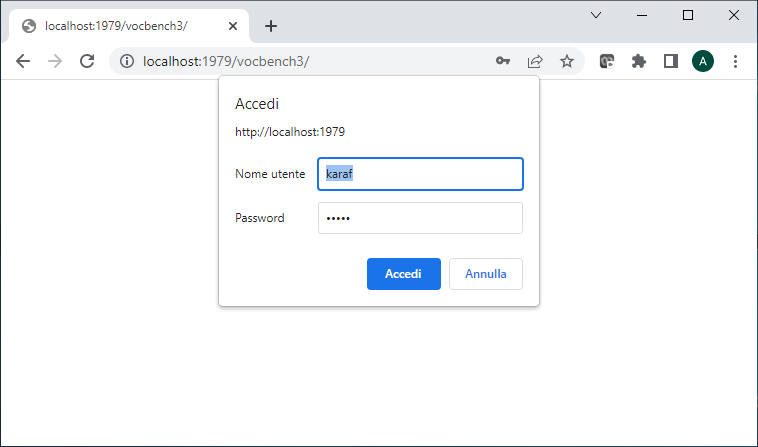This screenshot has height=447, width=758.
Task: Click the Accedi sign-in button
Action: (404, 274)
